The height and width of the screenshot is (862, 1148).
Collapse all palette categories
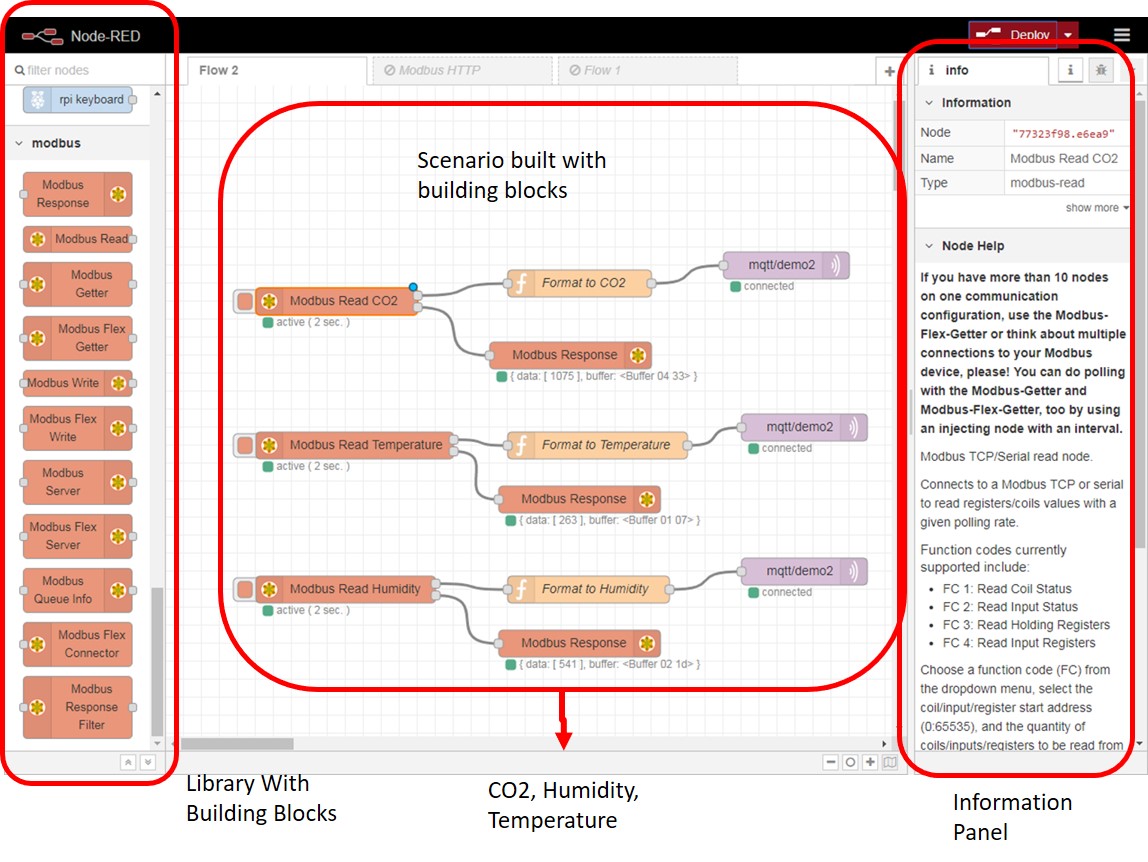tap(128, 762)
